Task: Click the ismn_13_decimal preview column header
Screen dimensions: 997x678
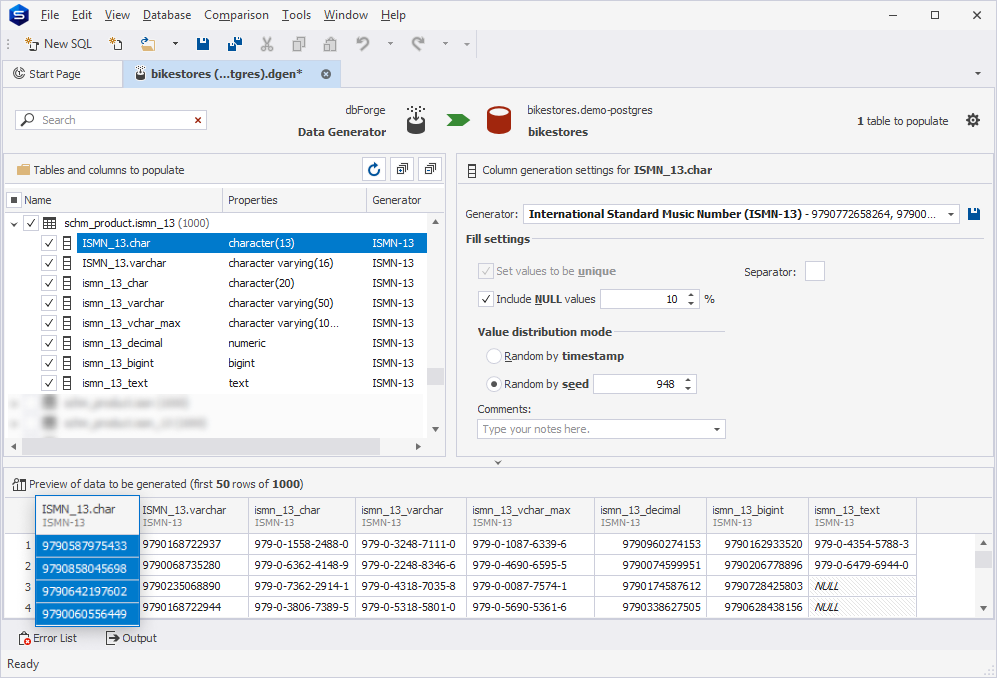Action: point(650,516)
